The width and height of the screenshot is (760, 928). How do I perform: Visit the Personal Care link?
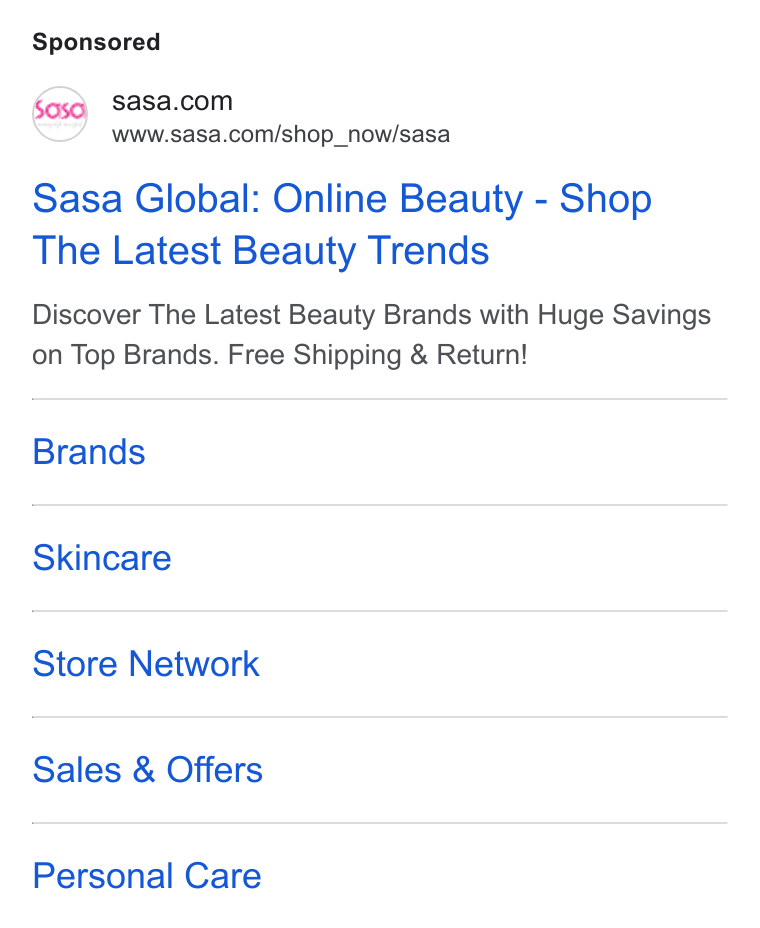pos(147,876)
